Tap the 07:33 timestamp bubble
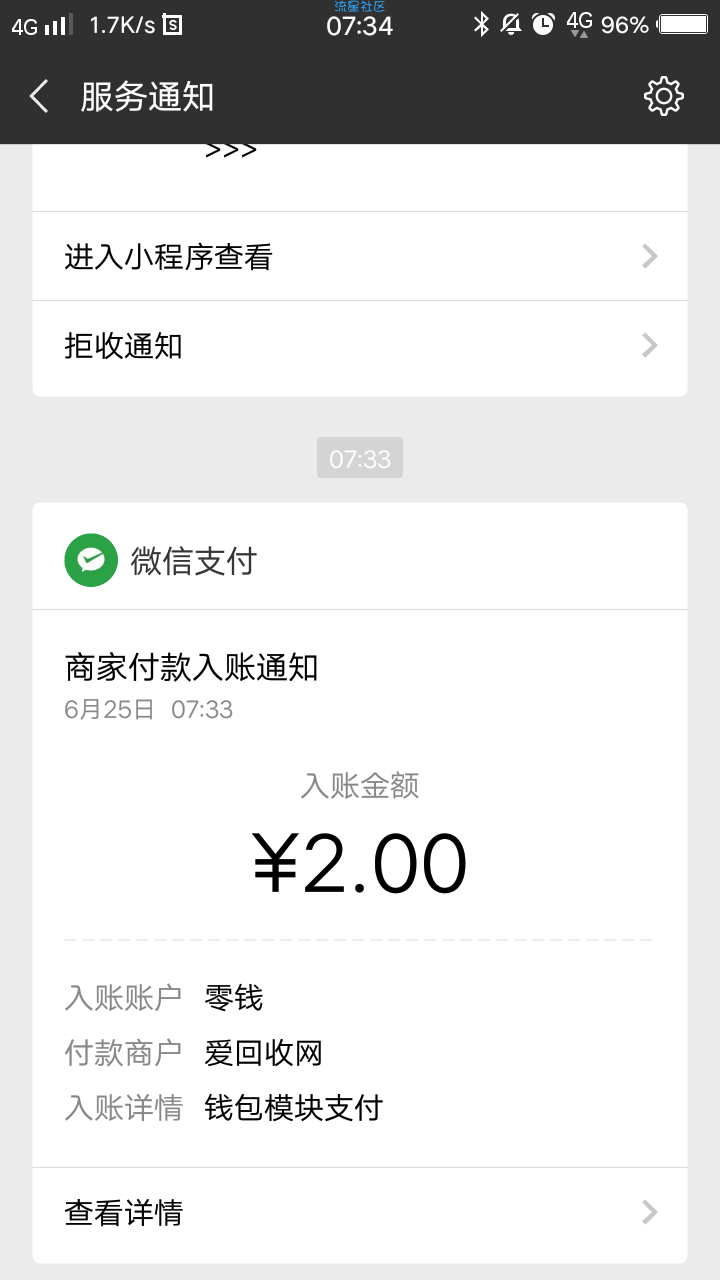 click(360, 459)
